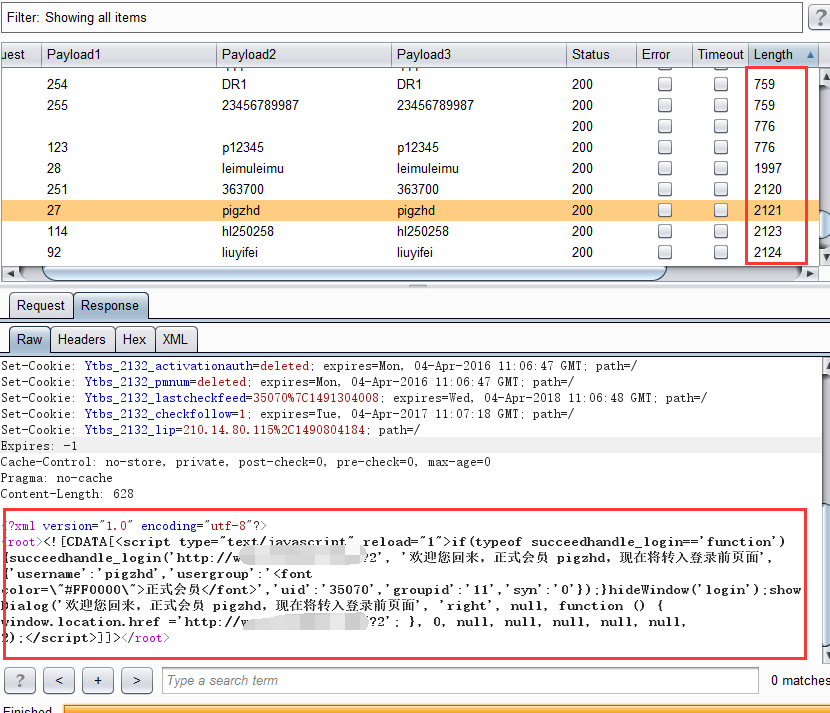This screenshot has height=713, width=830.
Task: Click the Content-Length: 628 header line
Action: pos(67,494)
